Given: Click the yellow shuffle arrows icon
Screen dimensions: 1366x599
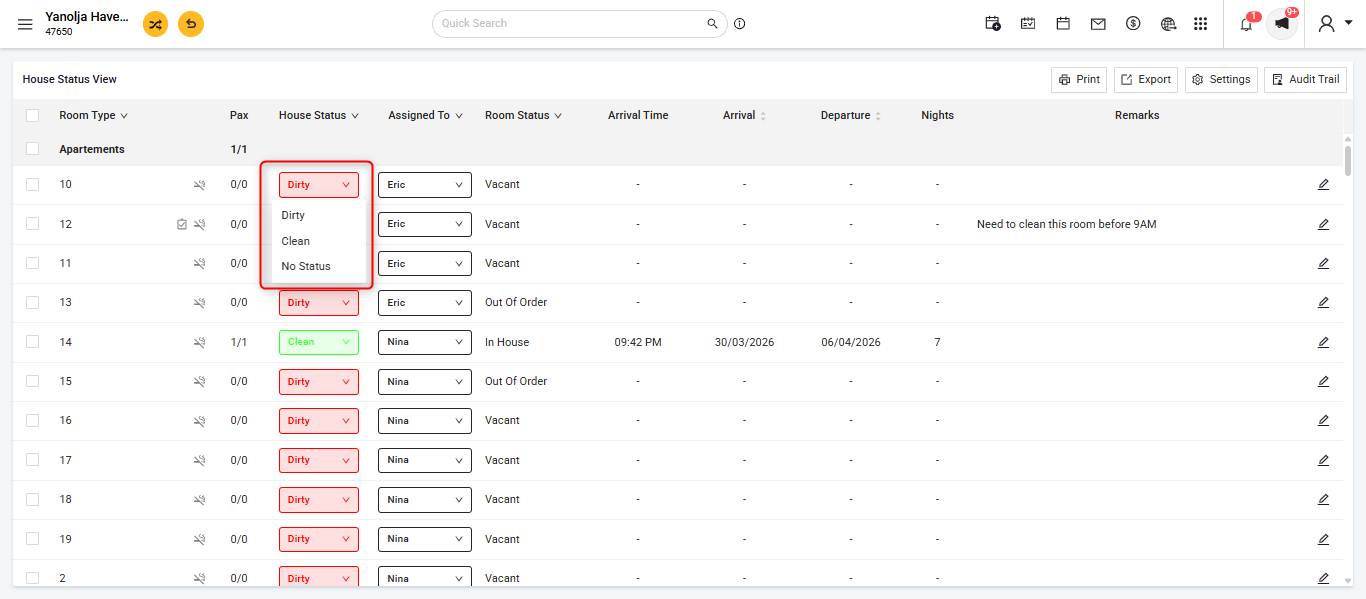Looking at the screenshot, I should pyautogui.click(x=155, y=24).
